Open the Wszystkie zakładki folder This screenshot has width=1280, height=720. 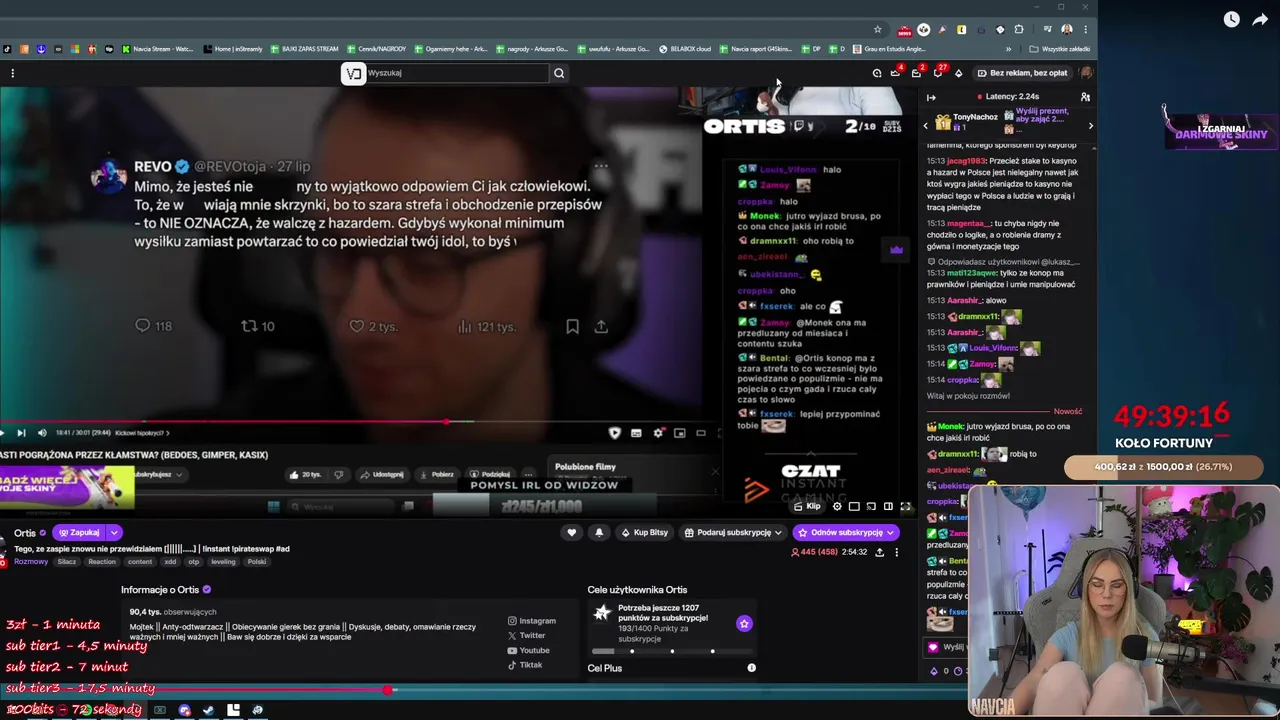pyautogui.click(x=1060, y=48)
